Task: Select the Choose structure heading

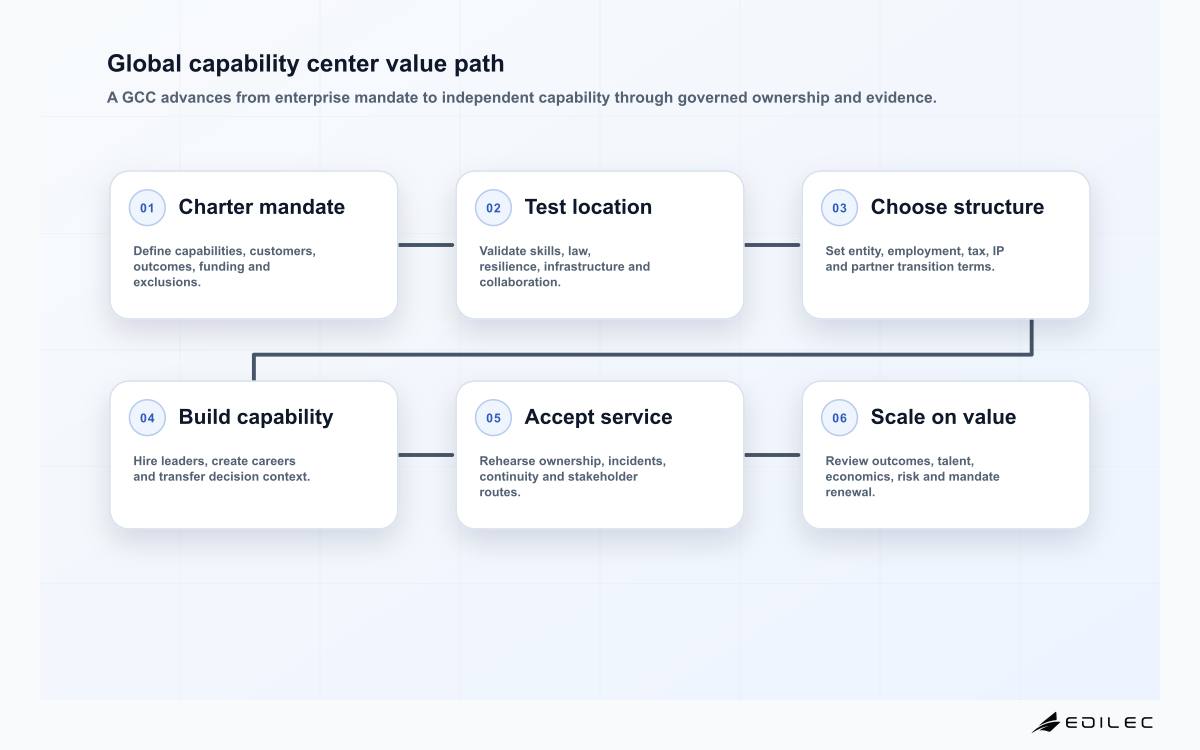Action: [957, 207]
